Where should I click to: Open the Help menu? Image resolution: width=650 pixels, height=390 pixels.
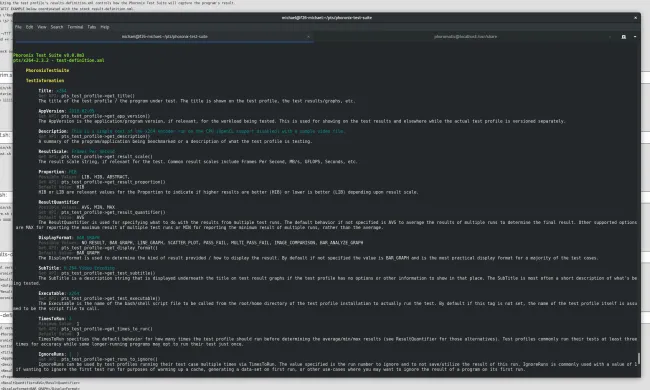105,27
